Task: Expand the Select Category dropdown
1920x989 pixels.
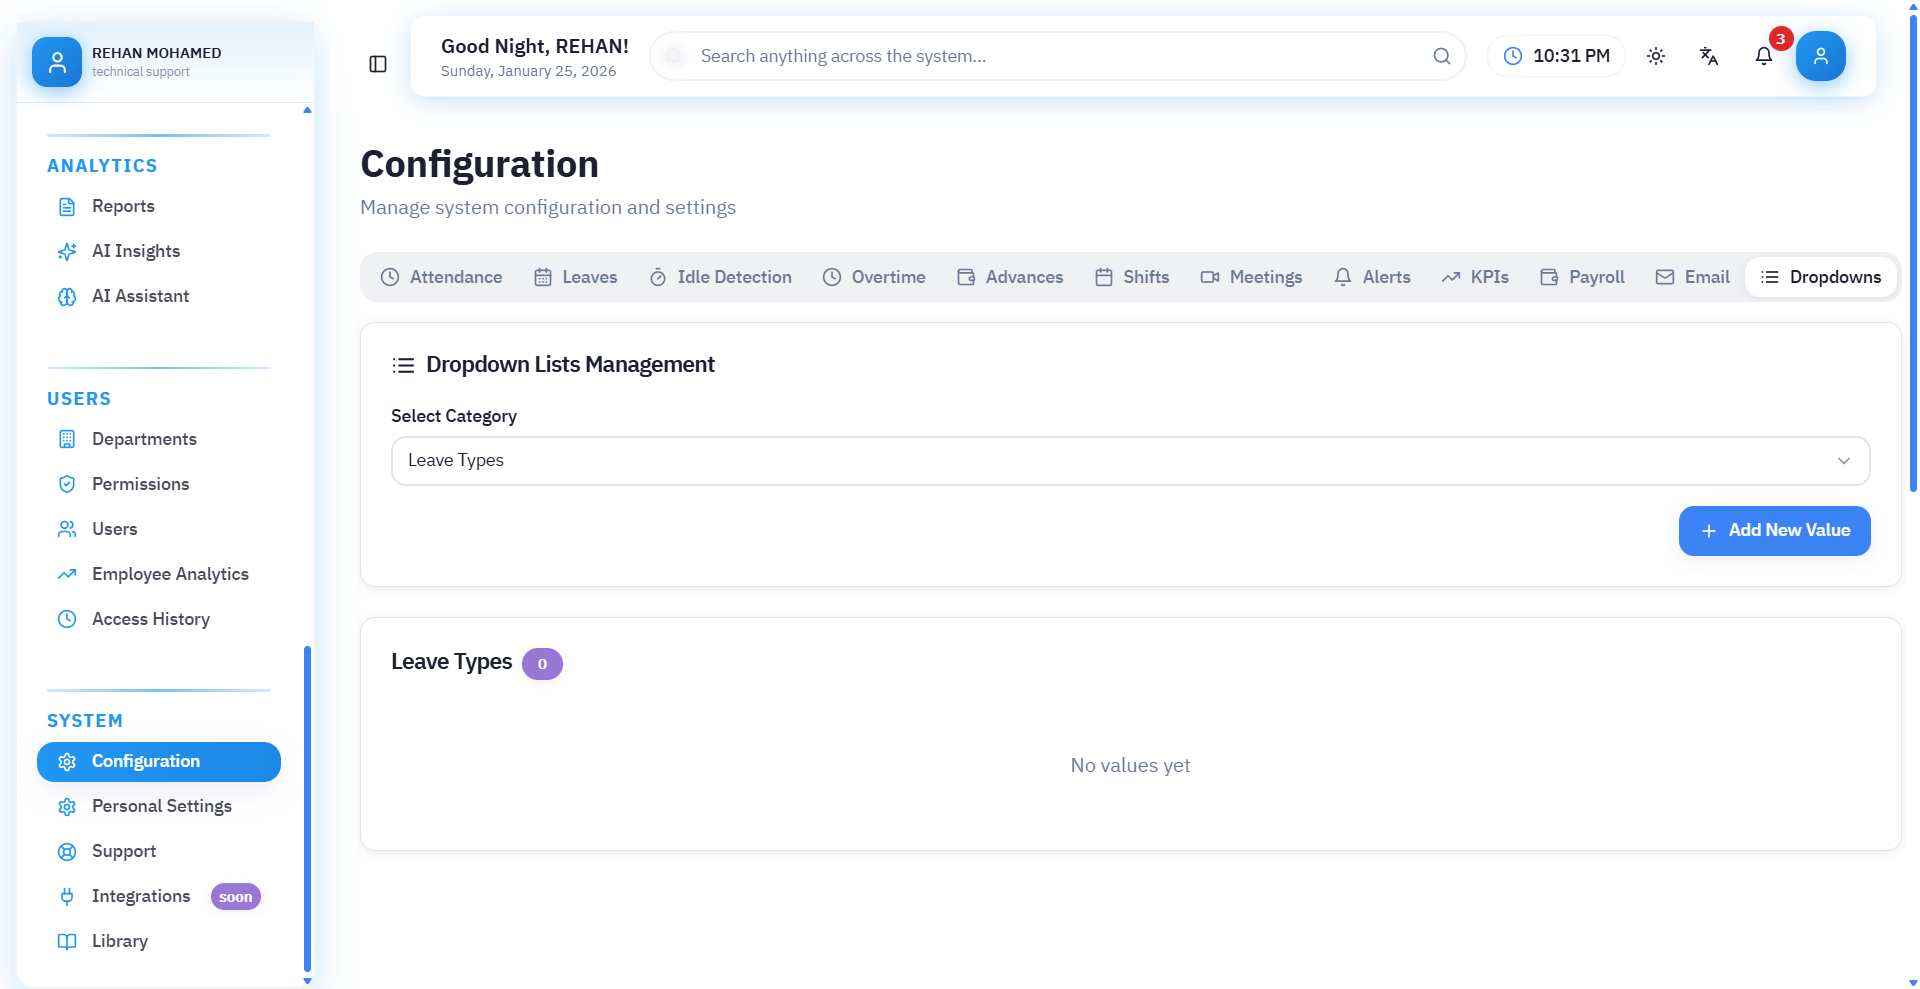Action: pos(1130,461)
